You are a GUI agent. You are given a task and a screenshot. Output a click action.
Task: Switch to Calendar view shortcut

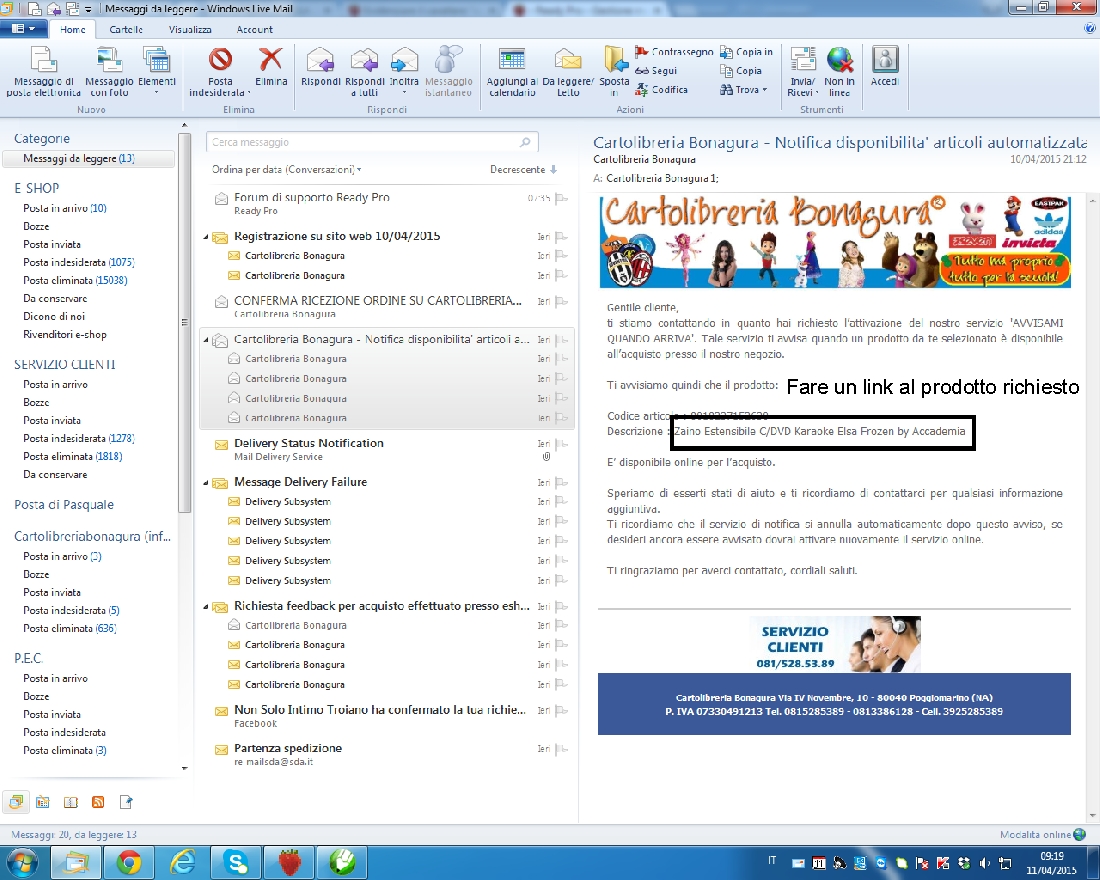pos(43,801)
